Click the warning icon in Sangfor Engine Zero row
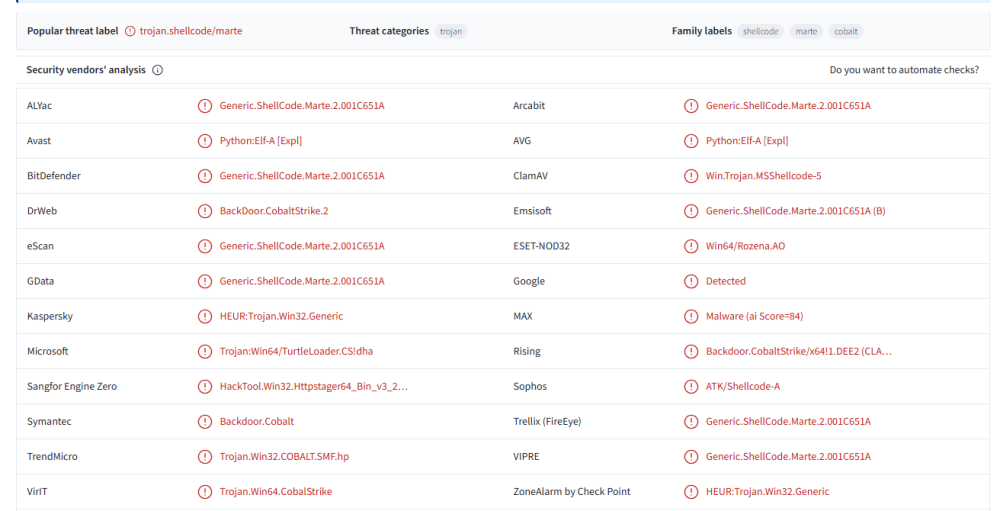Screen dimensions: 1000x511 [205, 387]
